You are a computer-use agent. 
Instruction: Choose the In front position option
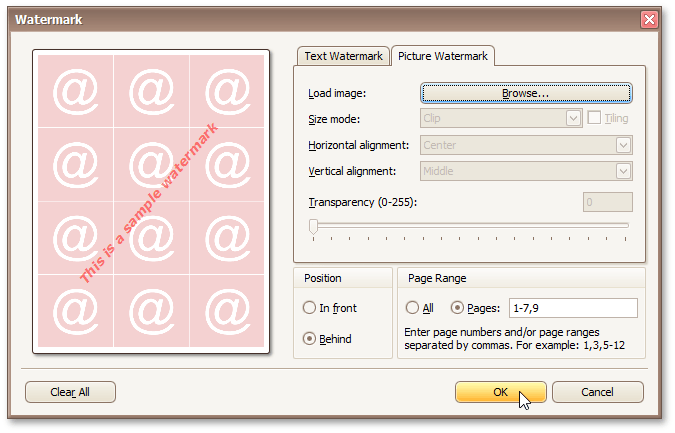pyautogui.click(x=310, y=308)
